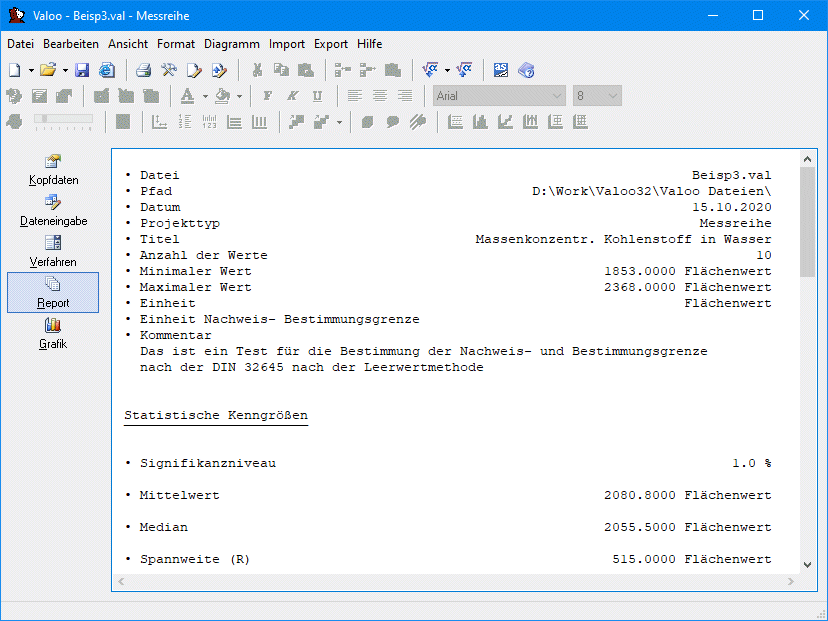Open the help book icon
Screen dimensions: 828x621
[526, 70]
